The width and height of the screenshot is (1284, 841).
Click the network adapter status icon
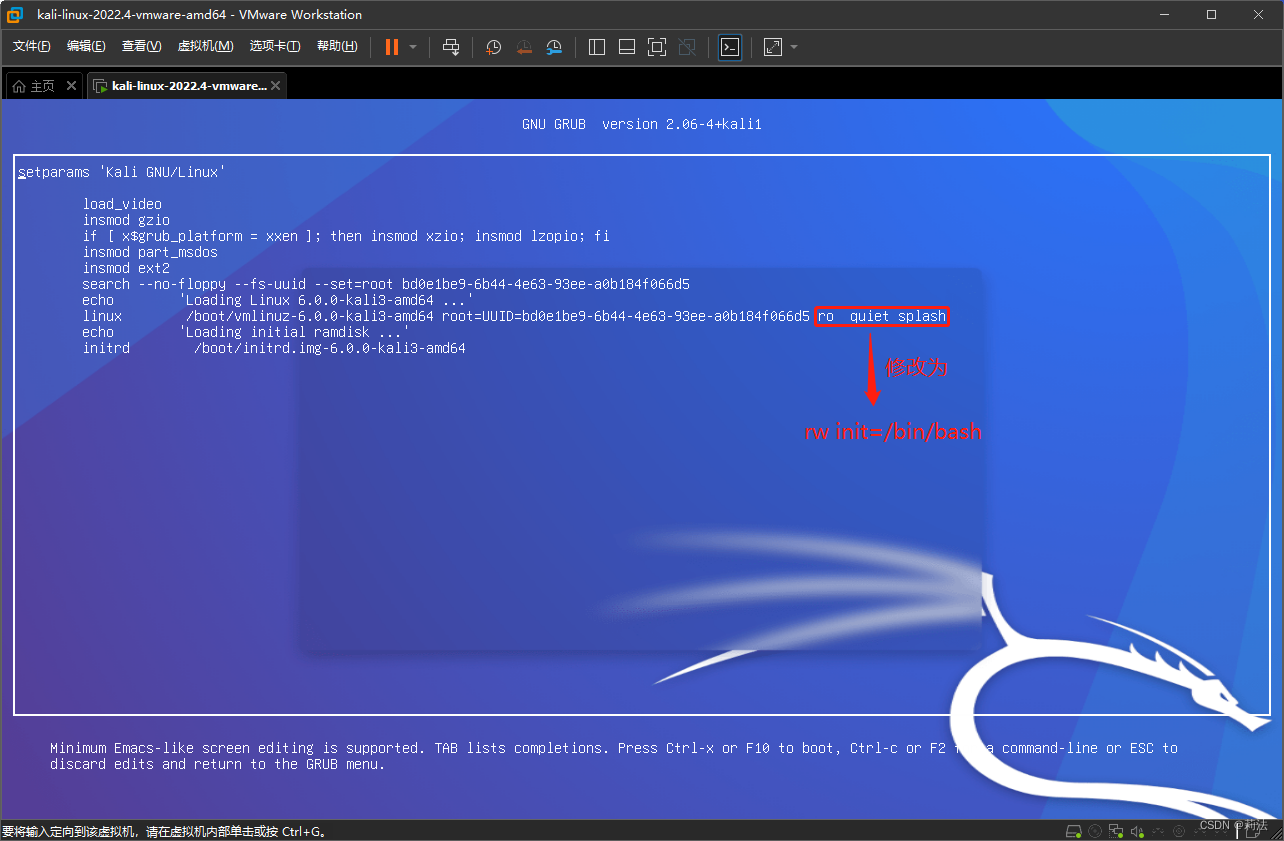(x=1116, y=831)
